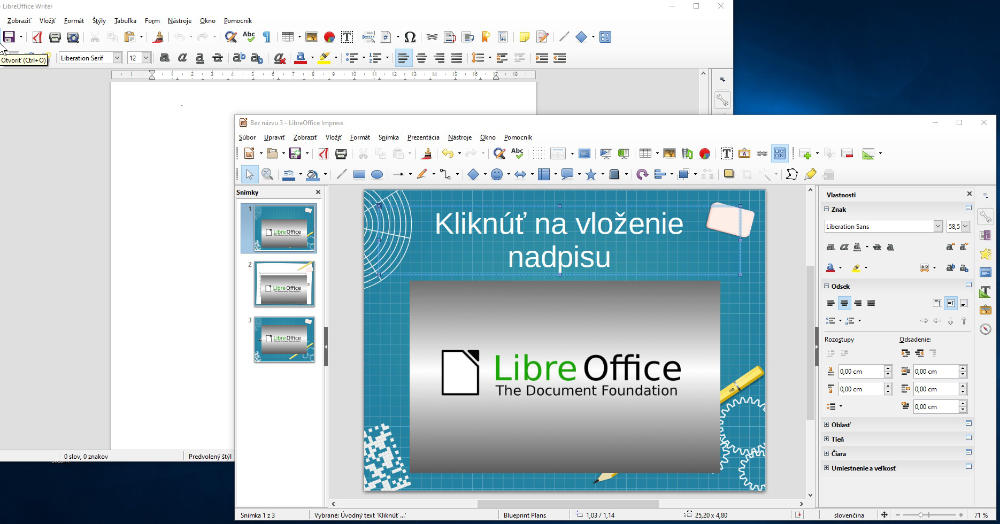Click Rotate tool in Impress
Image resolution: width=1000 pixels, height=524 pixels.
(x=642, y=174)
